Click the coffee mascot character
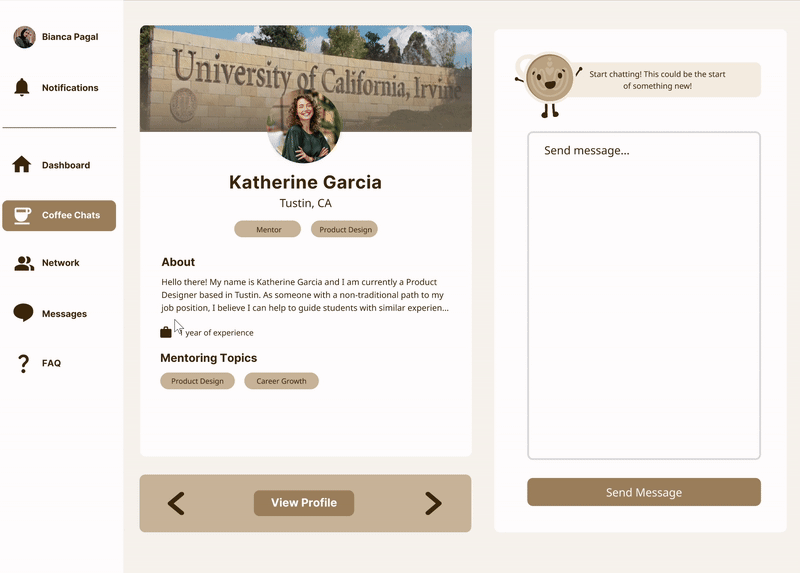Image resolution: width=800 pixels, height=573 pixels. coord(549,84)
